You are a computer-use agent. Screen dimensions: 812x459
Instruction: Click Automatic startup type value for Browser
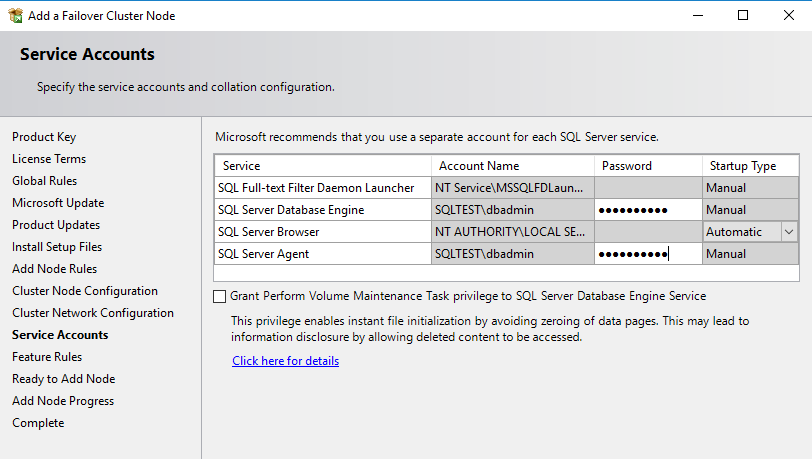tap(742, 232)
